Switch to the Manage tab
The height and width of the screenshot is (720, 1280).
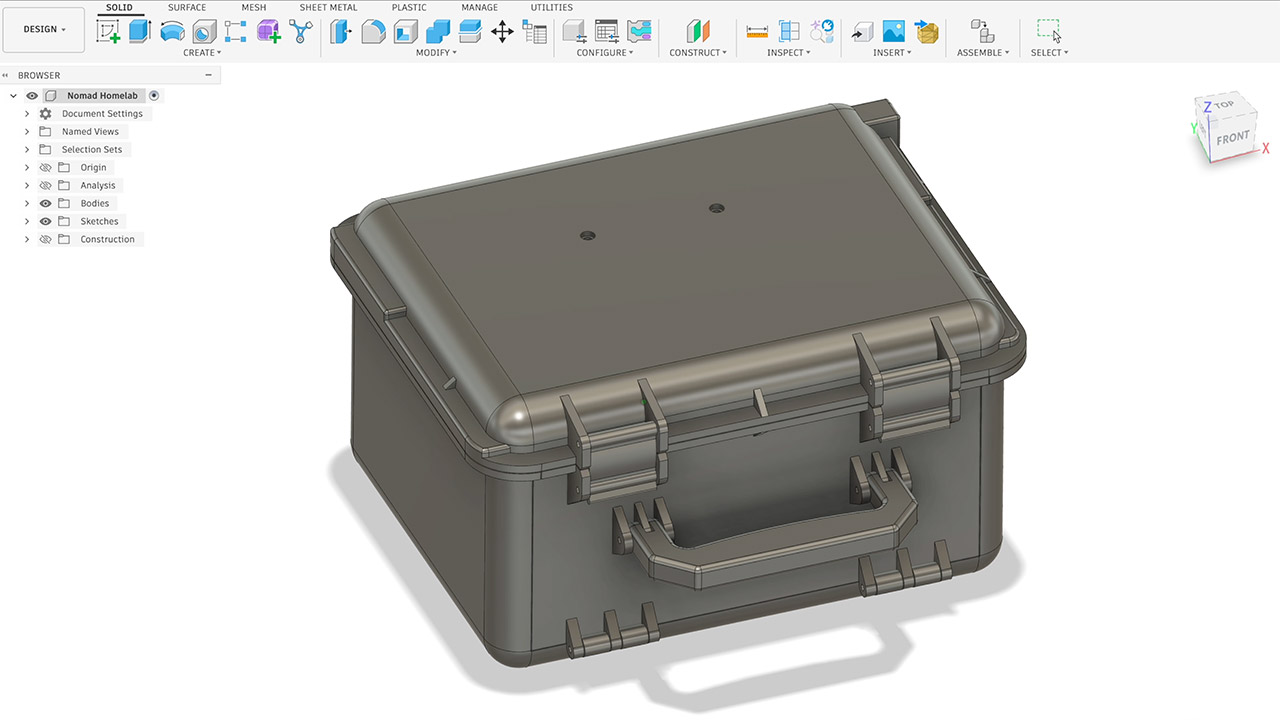[480, 8]
